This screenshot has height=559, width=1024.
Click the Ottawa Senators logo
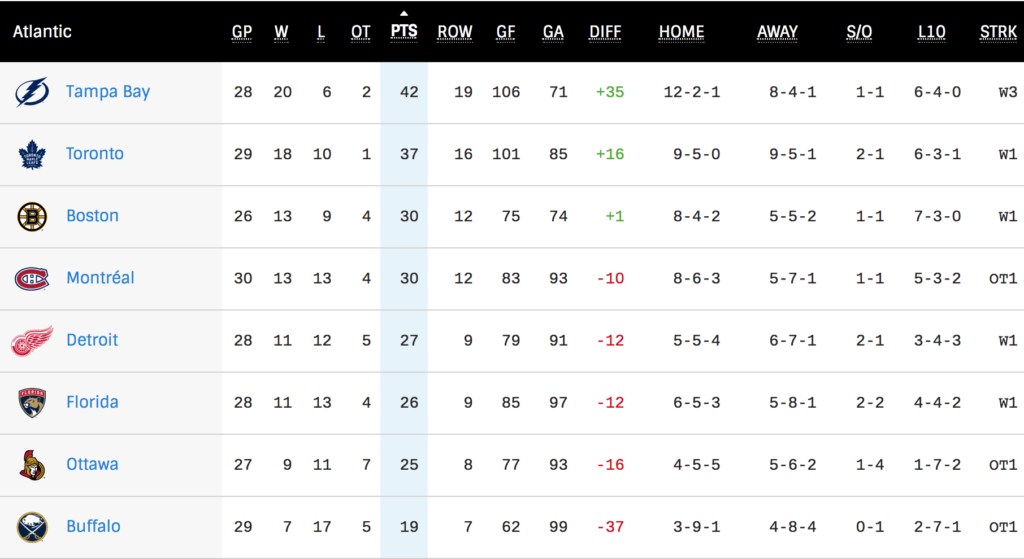click(32, 465)
